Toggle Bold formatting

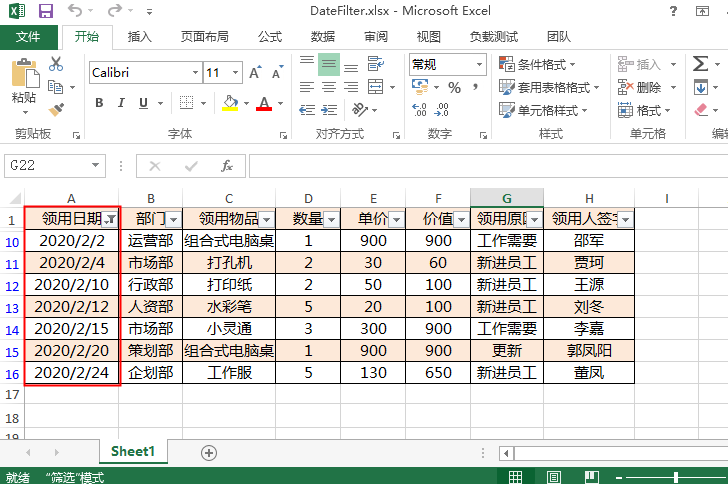click(99, 103)
